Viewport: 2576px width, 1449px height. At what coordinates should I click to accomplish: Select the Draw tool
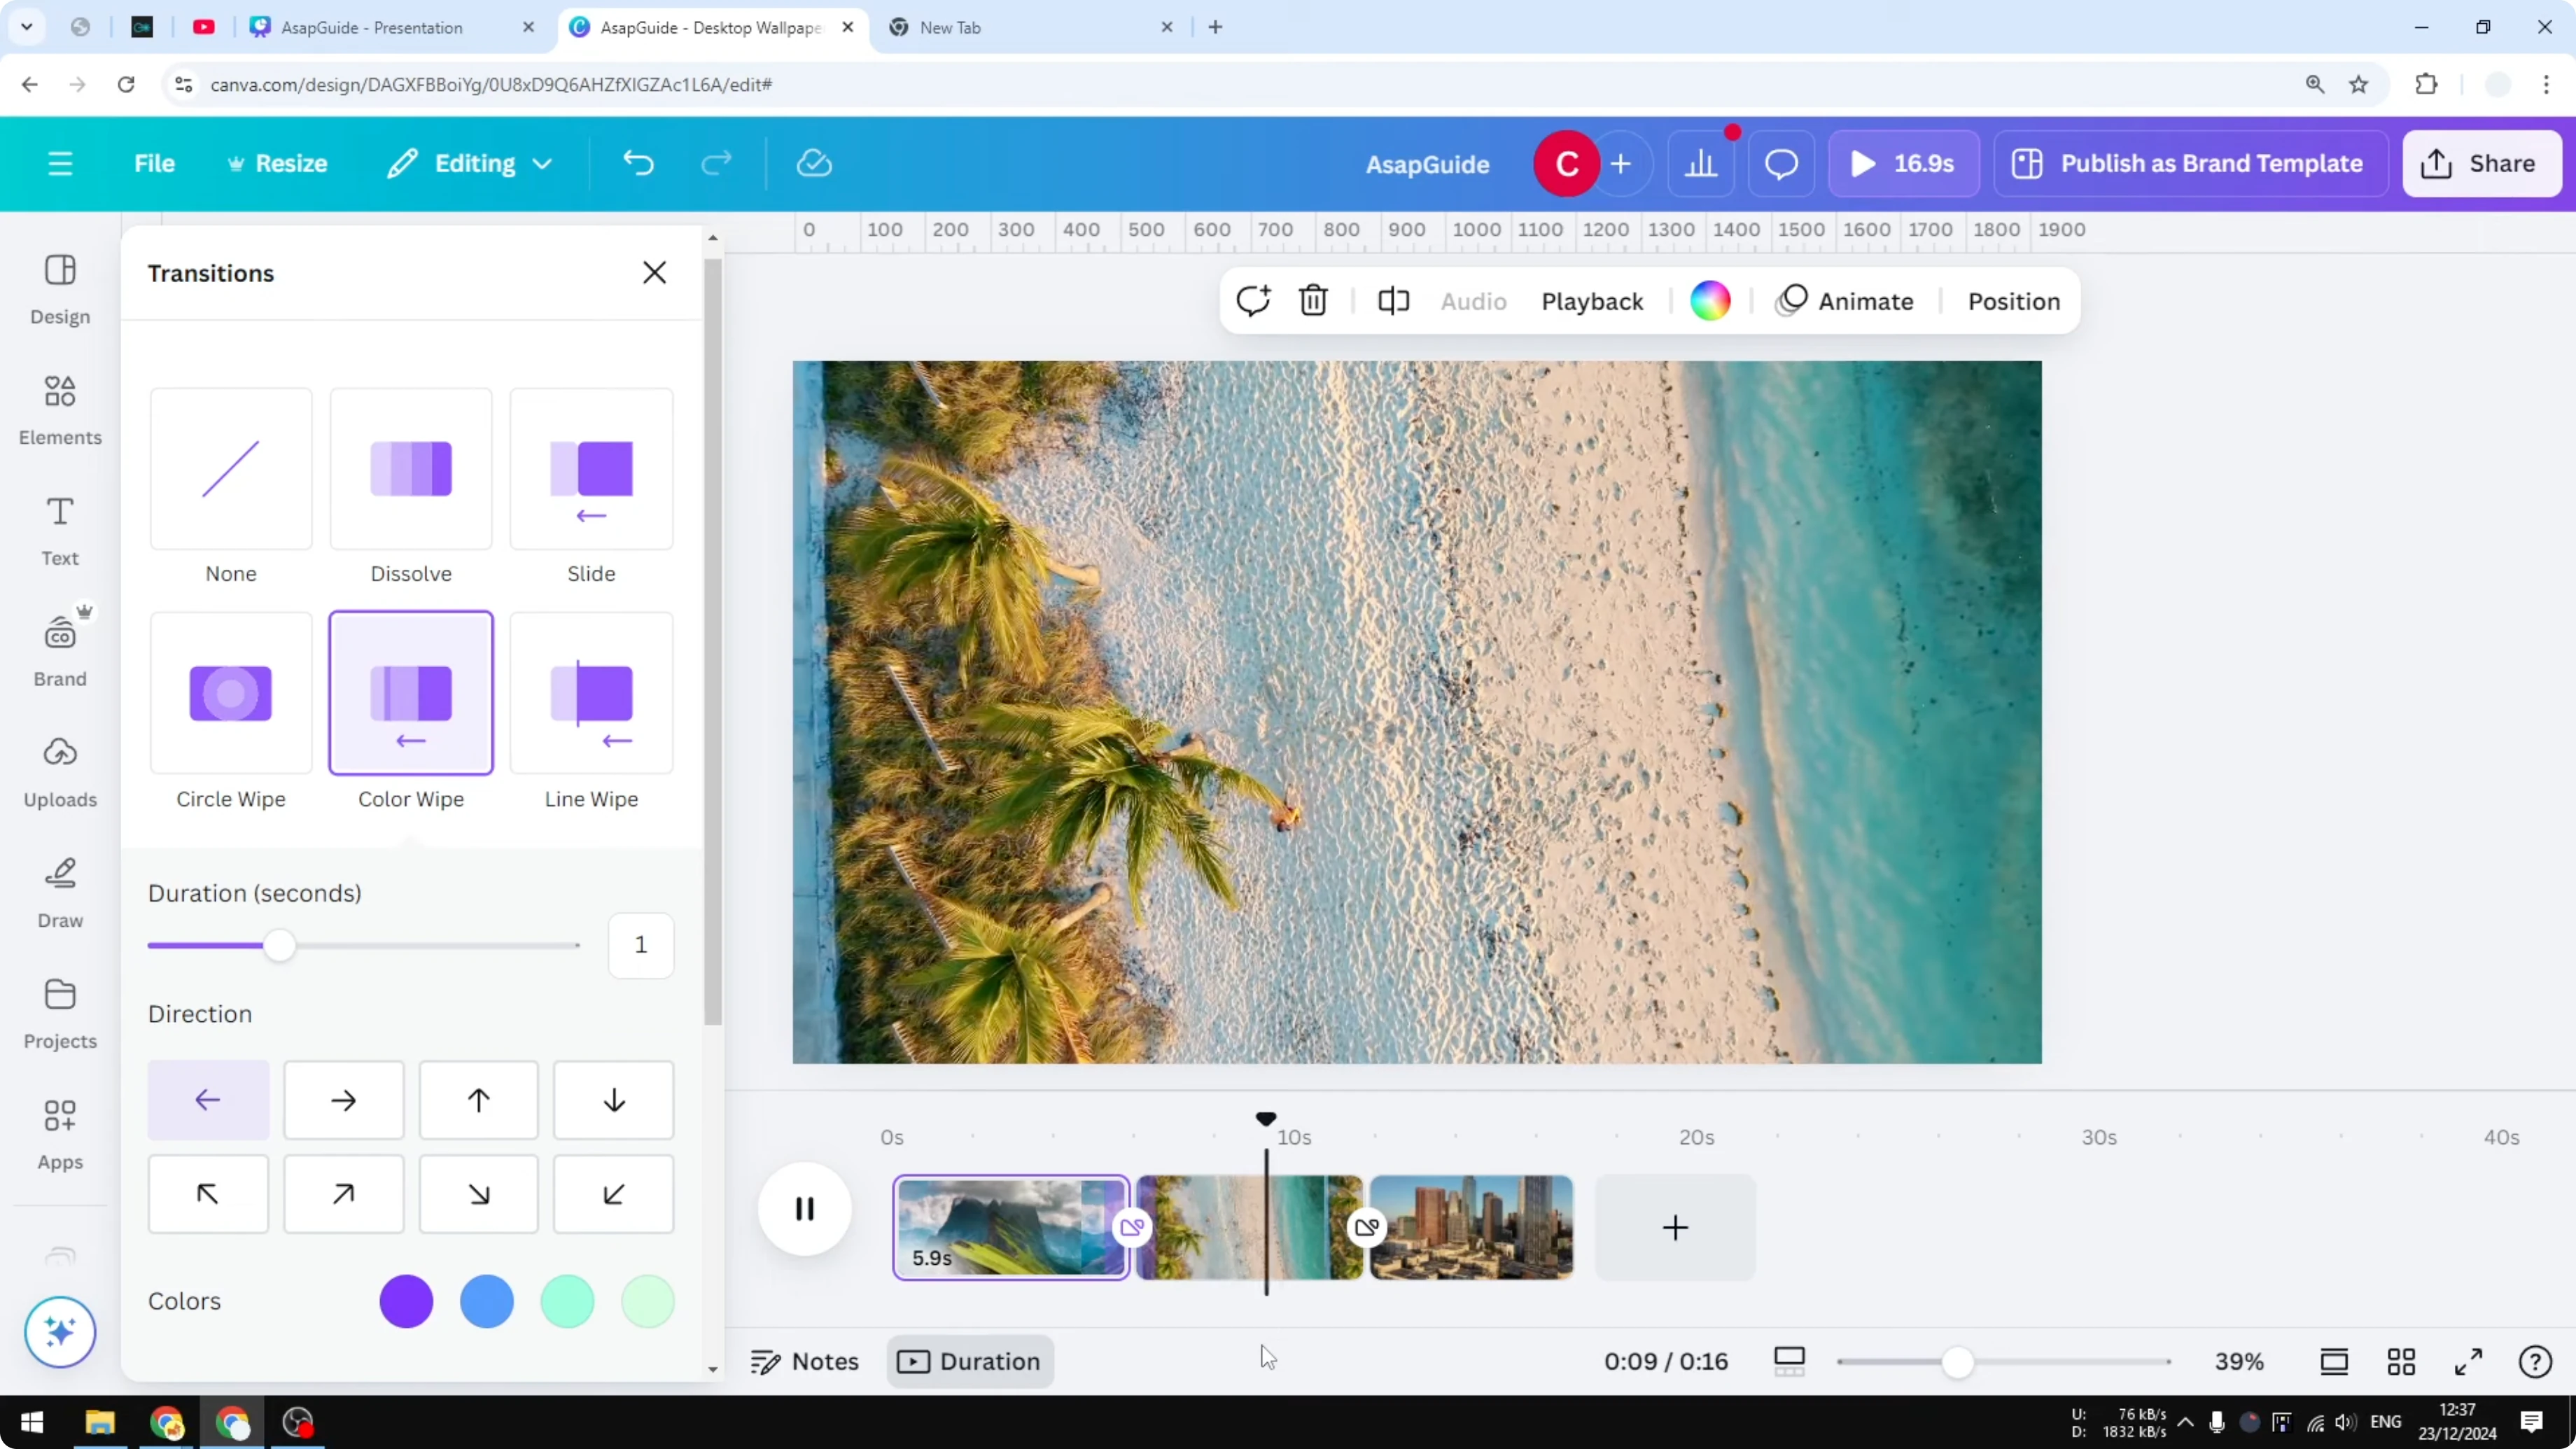[x=59, y=890]
